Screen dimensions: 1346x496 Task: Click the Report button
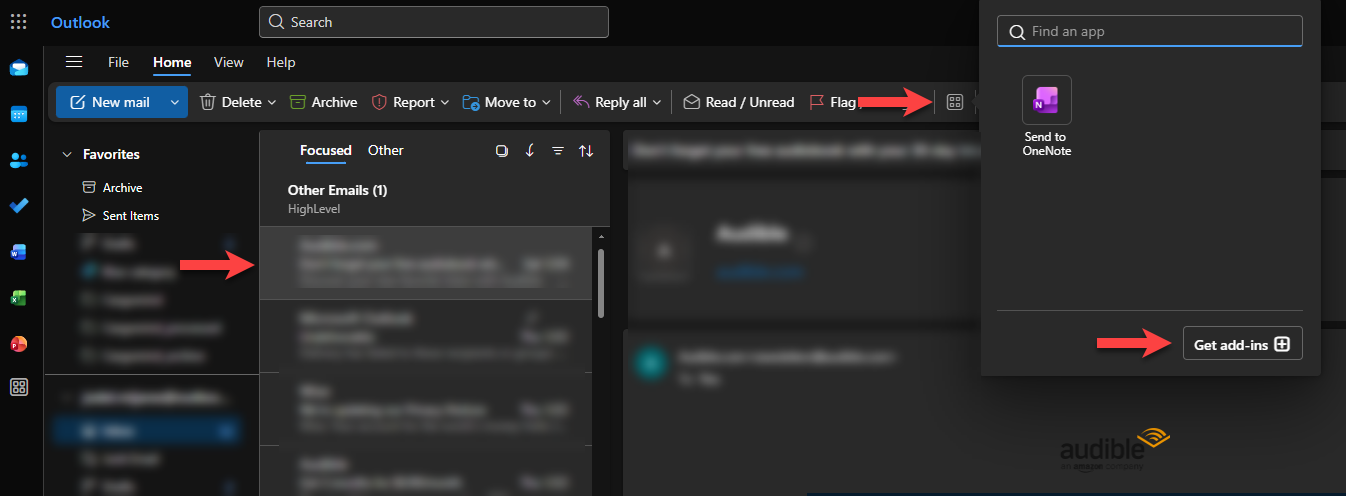(403, 102)
